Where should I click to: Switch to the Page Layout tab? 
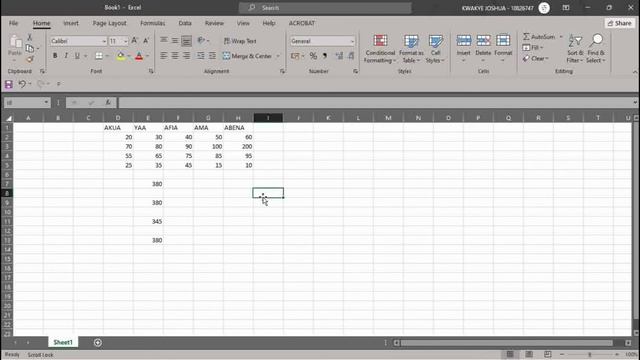pos(109,23)
